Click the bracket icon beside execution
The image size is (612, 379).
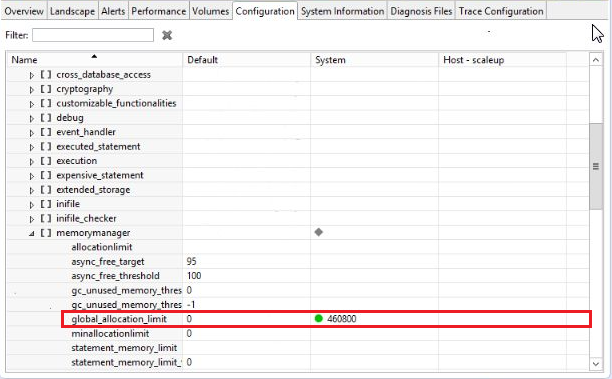[x=46, y=161]
